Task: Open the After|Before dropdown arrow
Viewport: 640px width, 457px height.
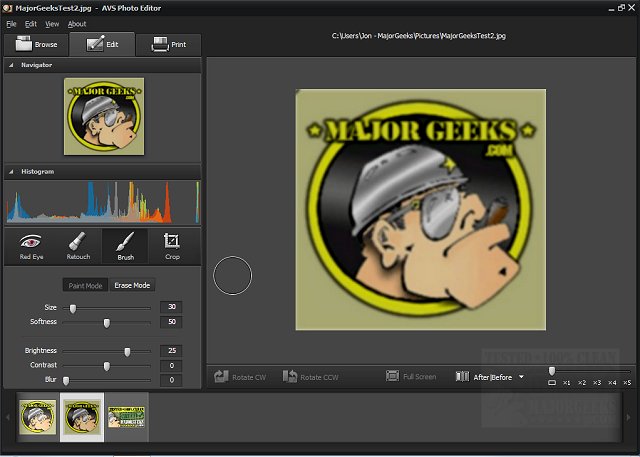Action: [522, 377]
